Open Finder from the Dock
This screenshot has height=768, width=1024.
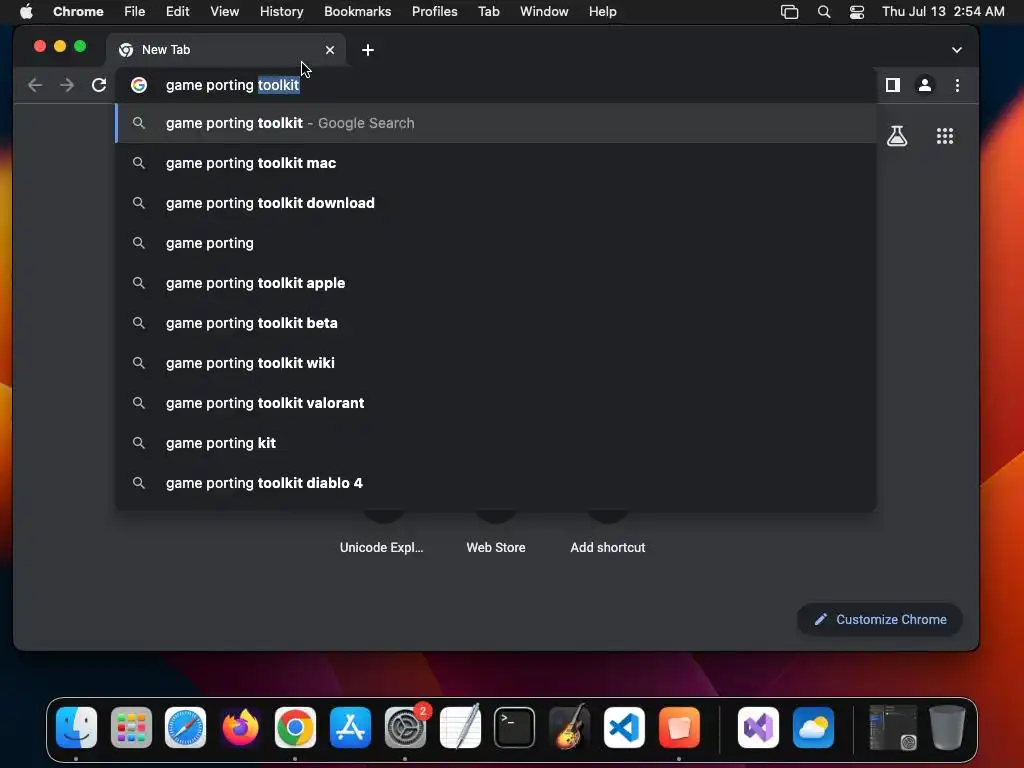[x=76, y=728]
